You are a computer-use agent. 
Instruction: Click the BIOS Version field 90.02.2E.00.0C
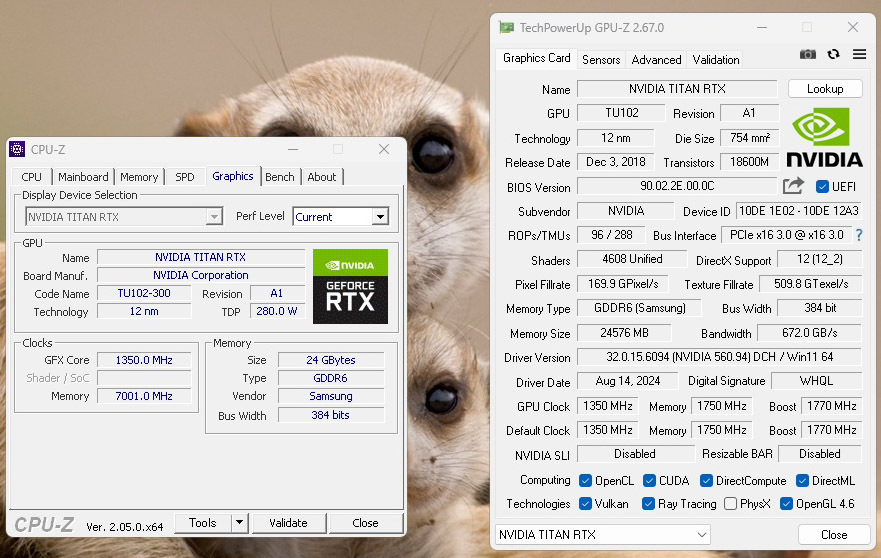[677, 186]
